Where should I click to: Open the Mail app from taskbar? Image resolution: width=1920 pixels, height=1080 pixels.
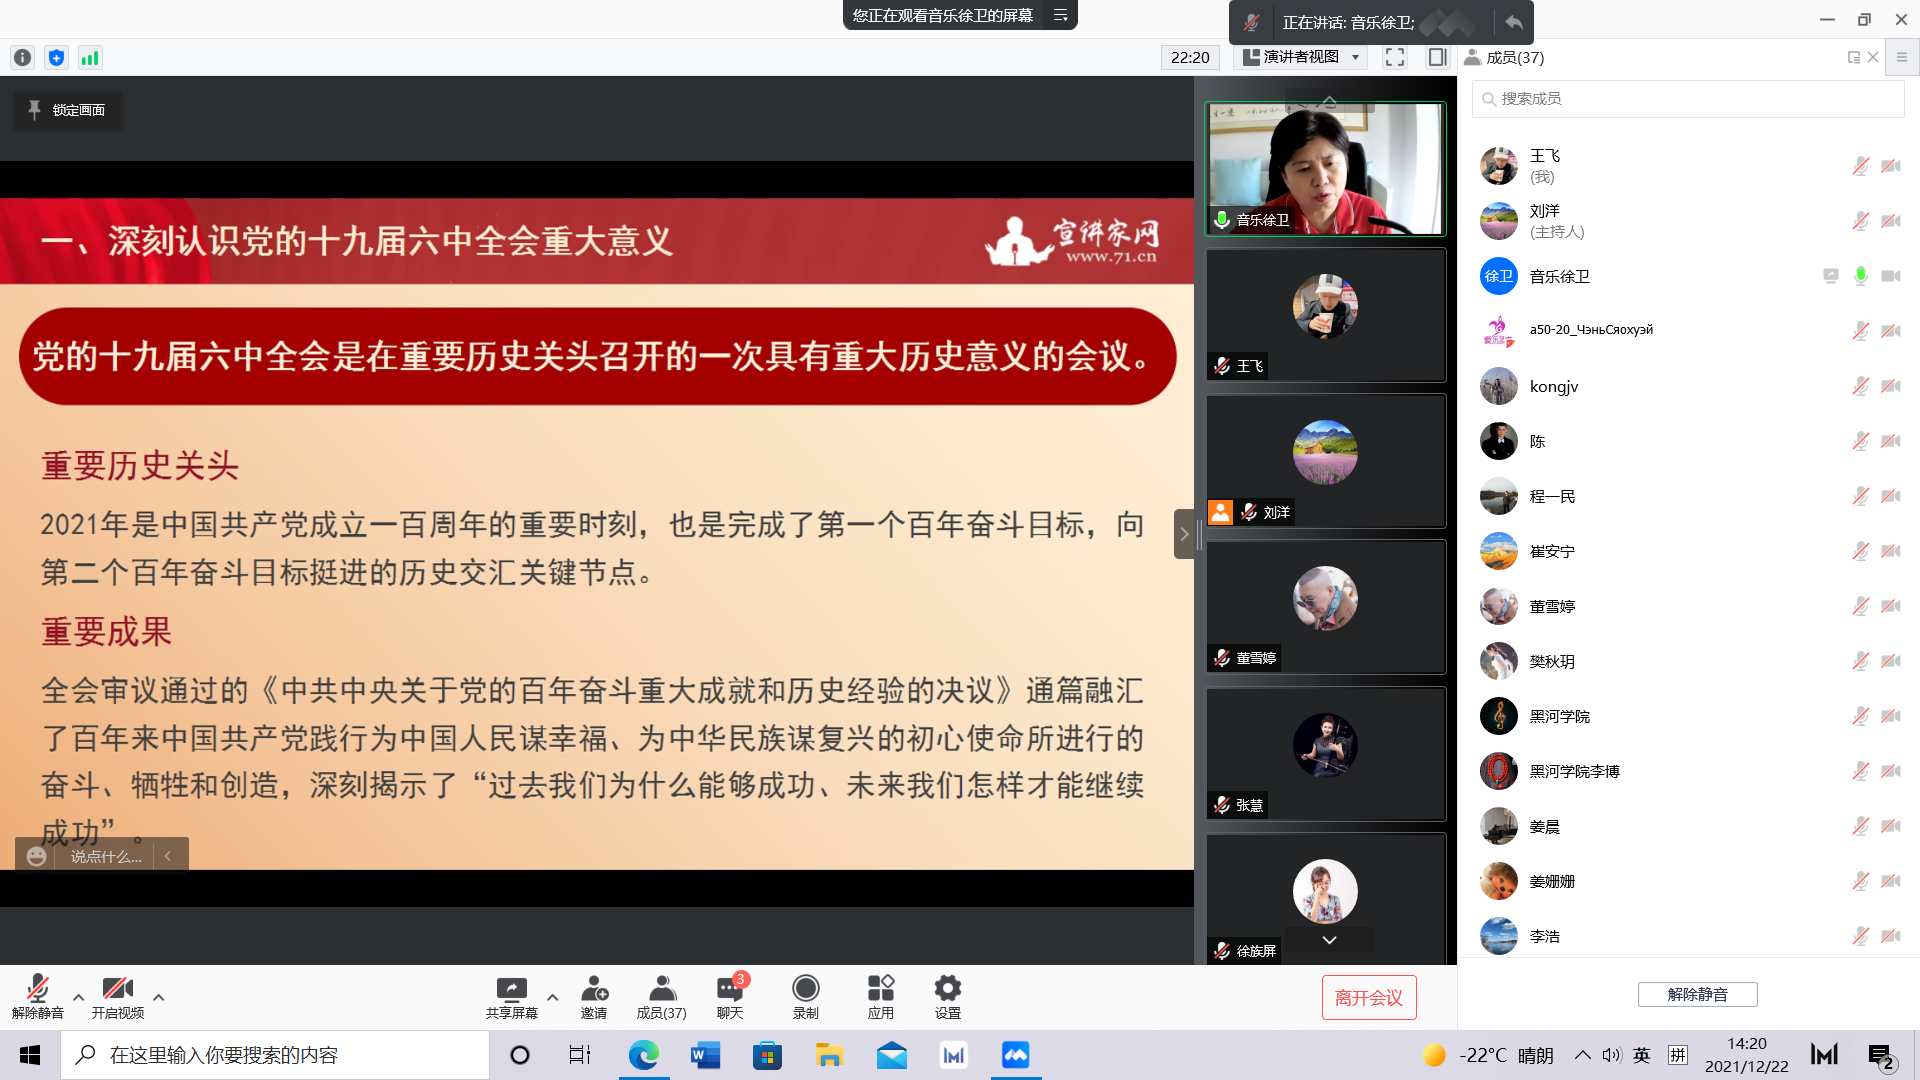891,1055
